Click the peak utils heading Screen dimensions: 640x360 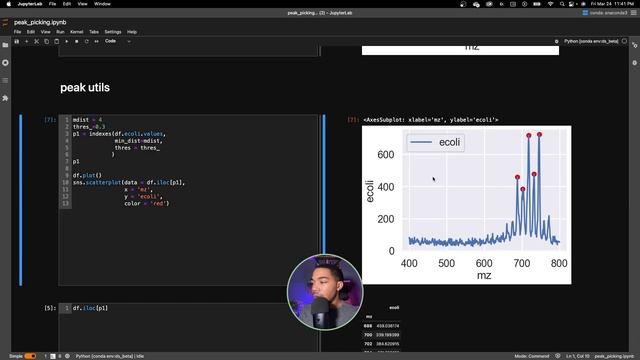pyautogui.click(x=85, y=87)
